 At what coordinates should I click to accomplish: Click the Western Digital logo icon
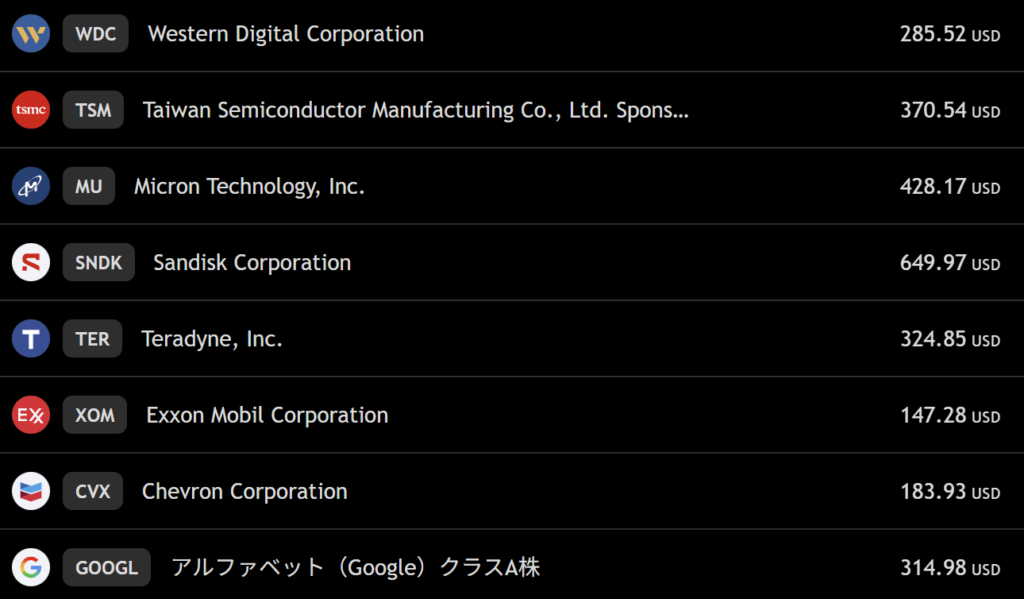31,34
